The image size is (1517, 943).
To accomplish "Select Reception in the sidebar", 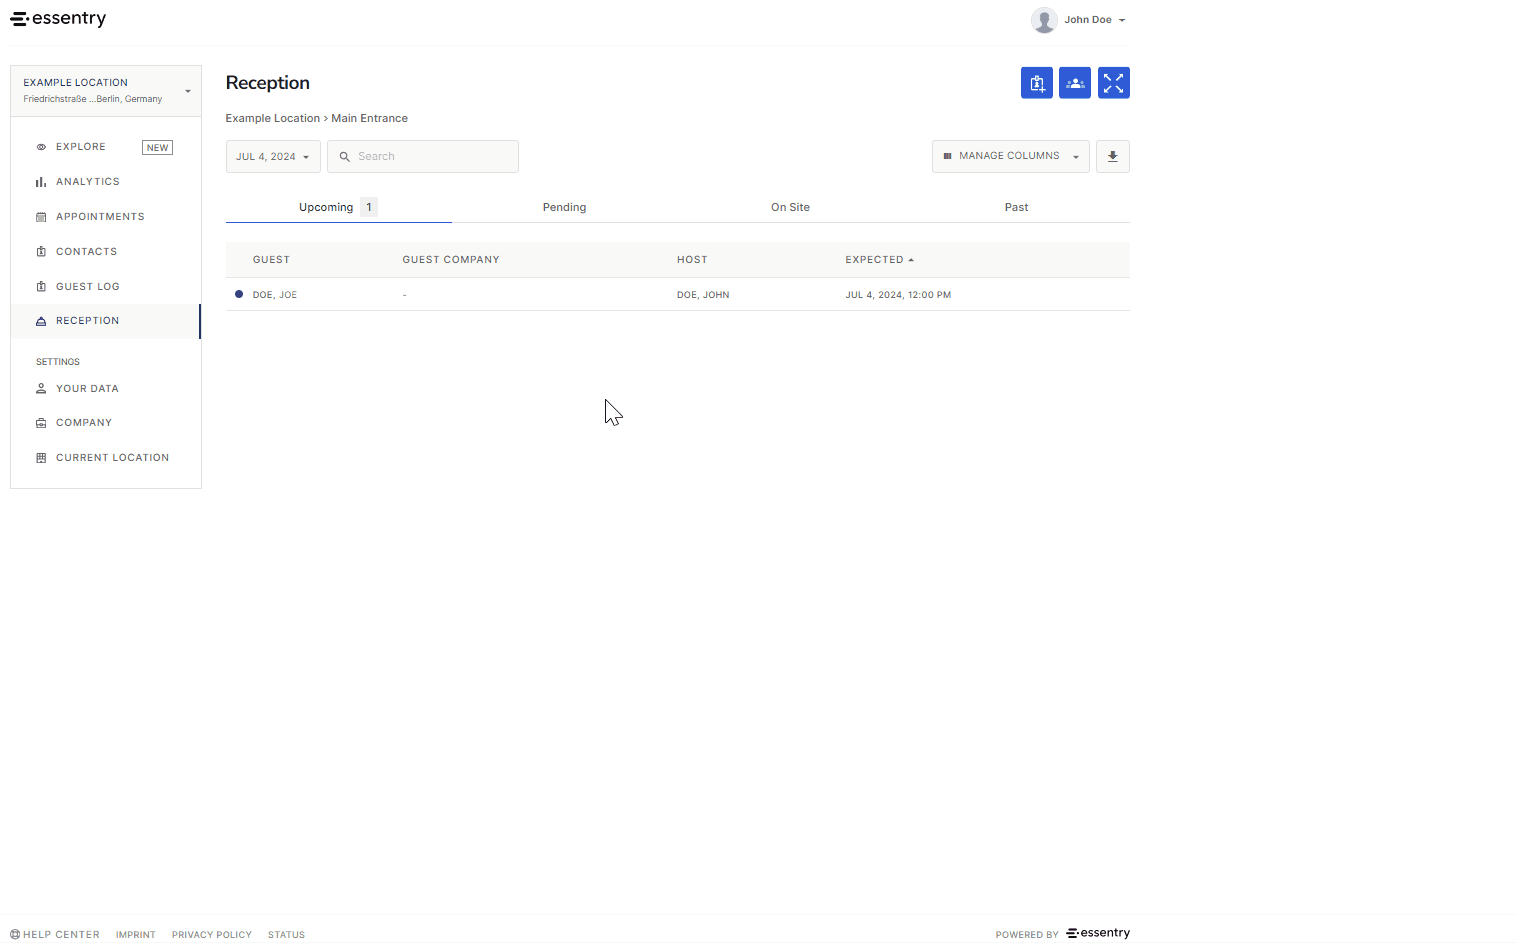I will click(x=106, y=321).
